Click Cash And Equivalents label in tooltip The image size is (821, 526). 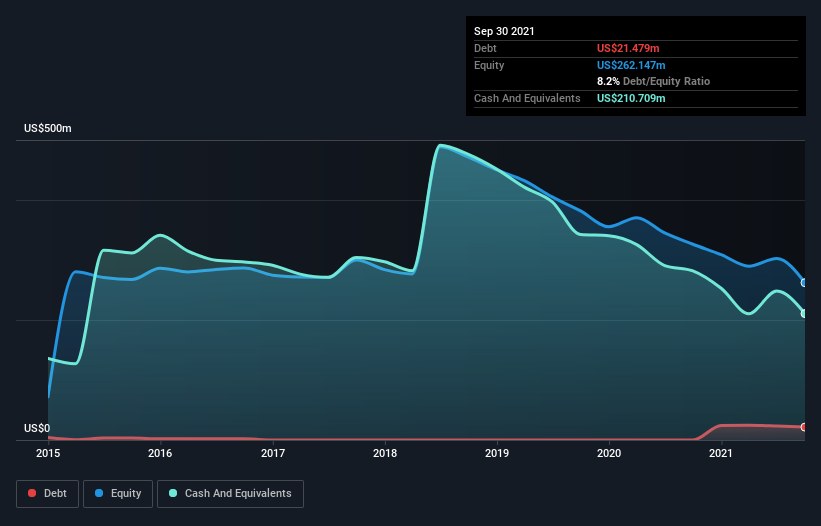point(527,98)
